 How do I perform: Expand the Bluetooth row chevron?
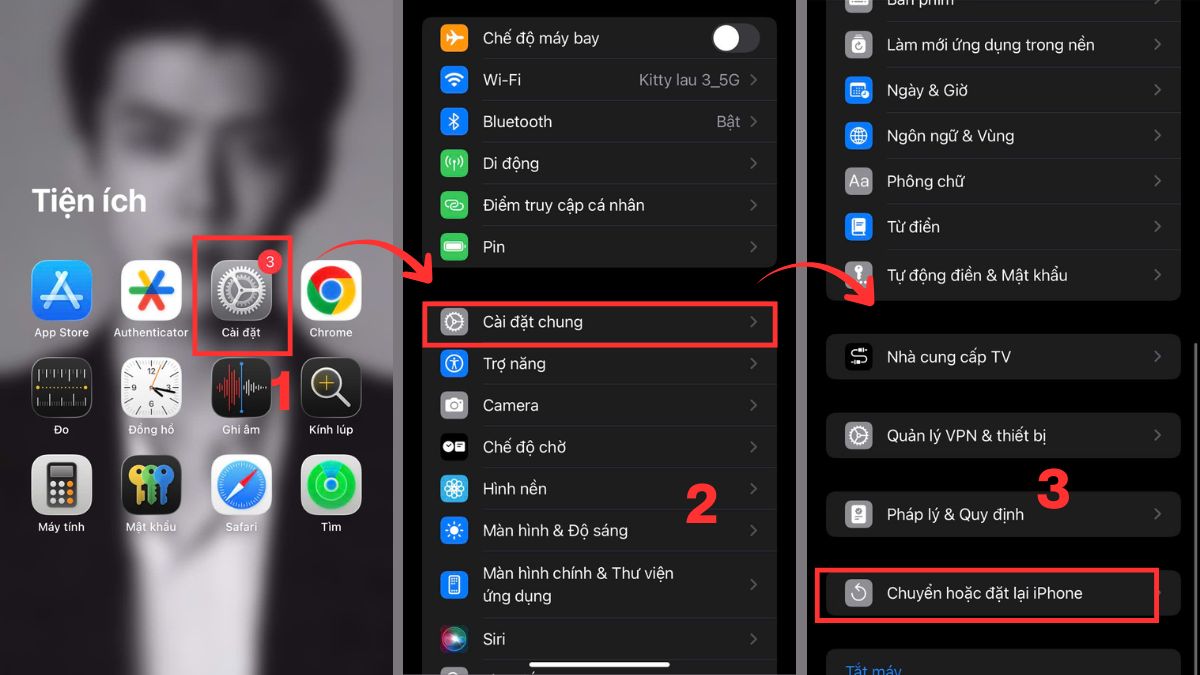pyautogui.click(x=754, y=121)
